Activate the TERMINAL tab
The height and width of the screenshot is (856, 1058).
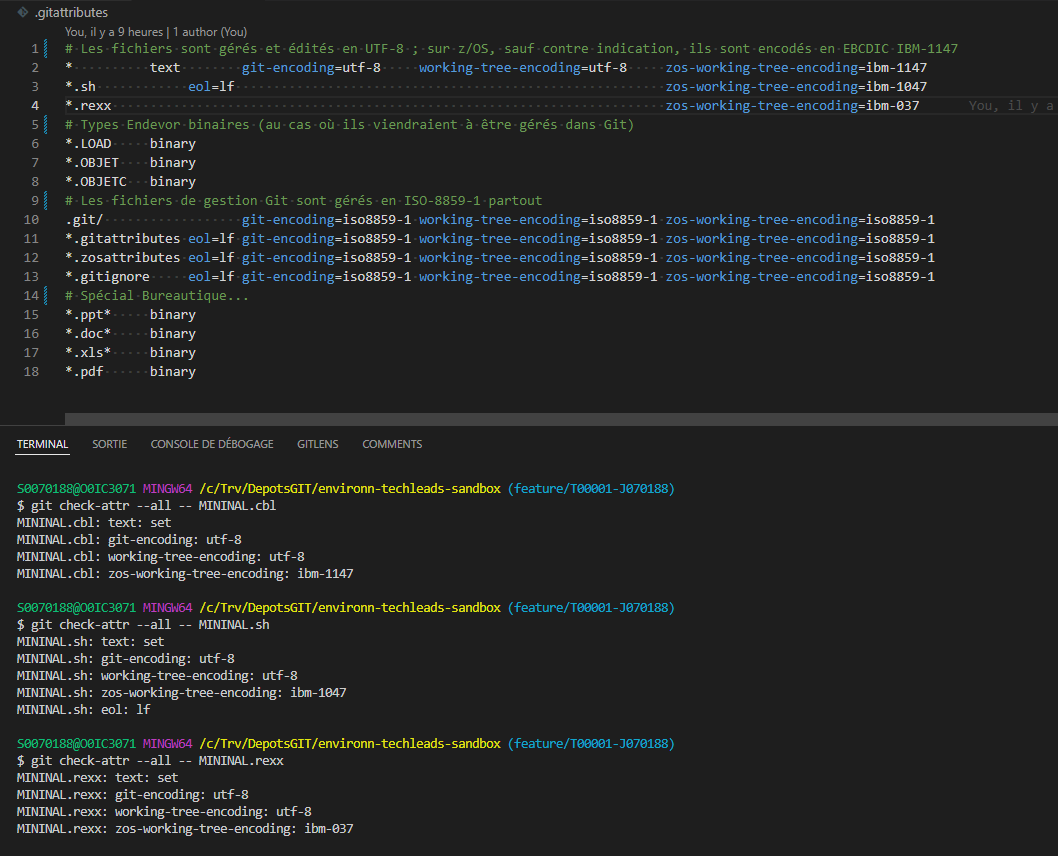43,444
